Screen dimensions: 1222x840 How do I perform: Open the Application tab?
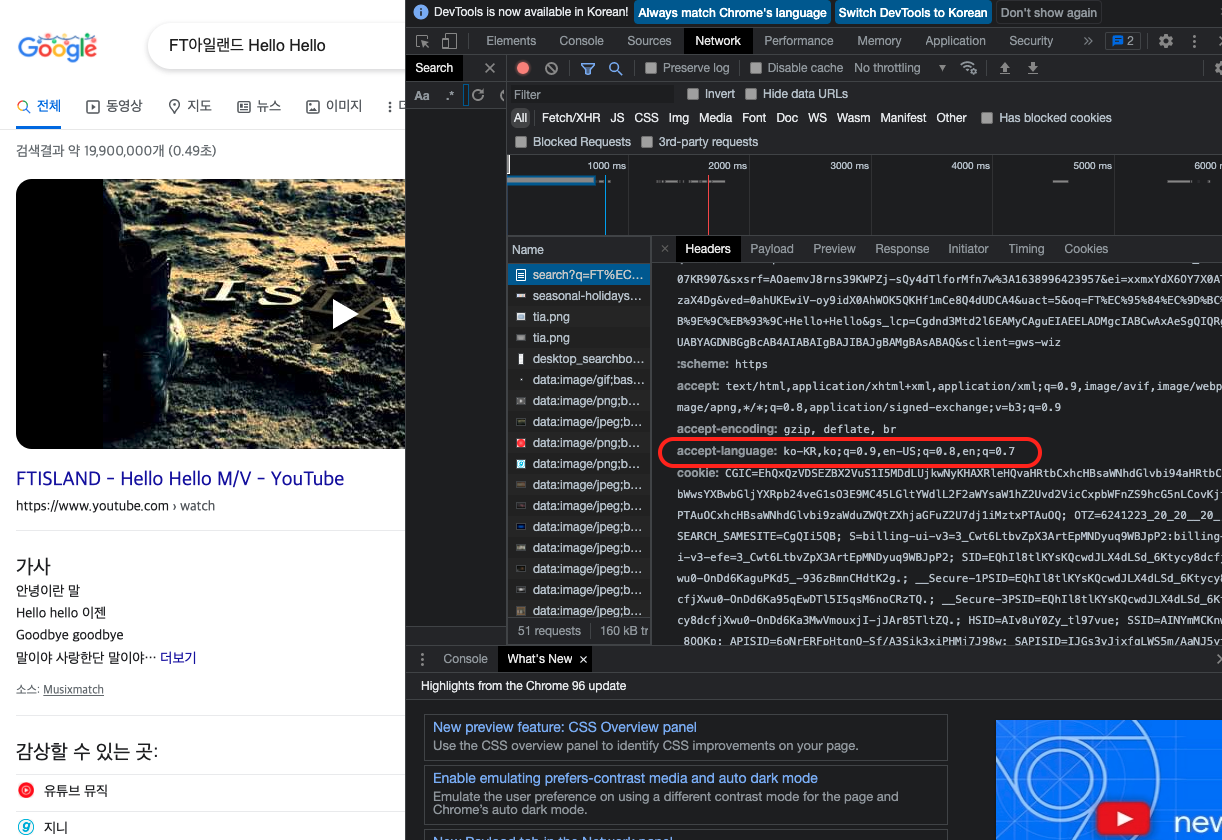point(955,41)
